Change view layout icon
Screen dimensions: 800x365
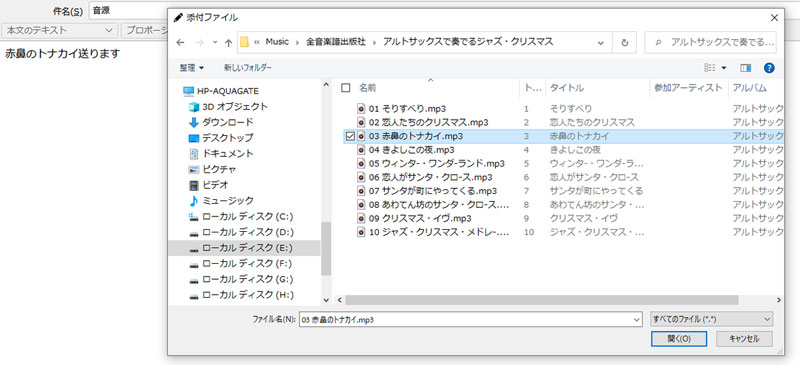(710, 68)
